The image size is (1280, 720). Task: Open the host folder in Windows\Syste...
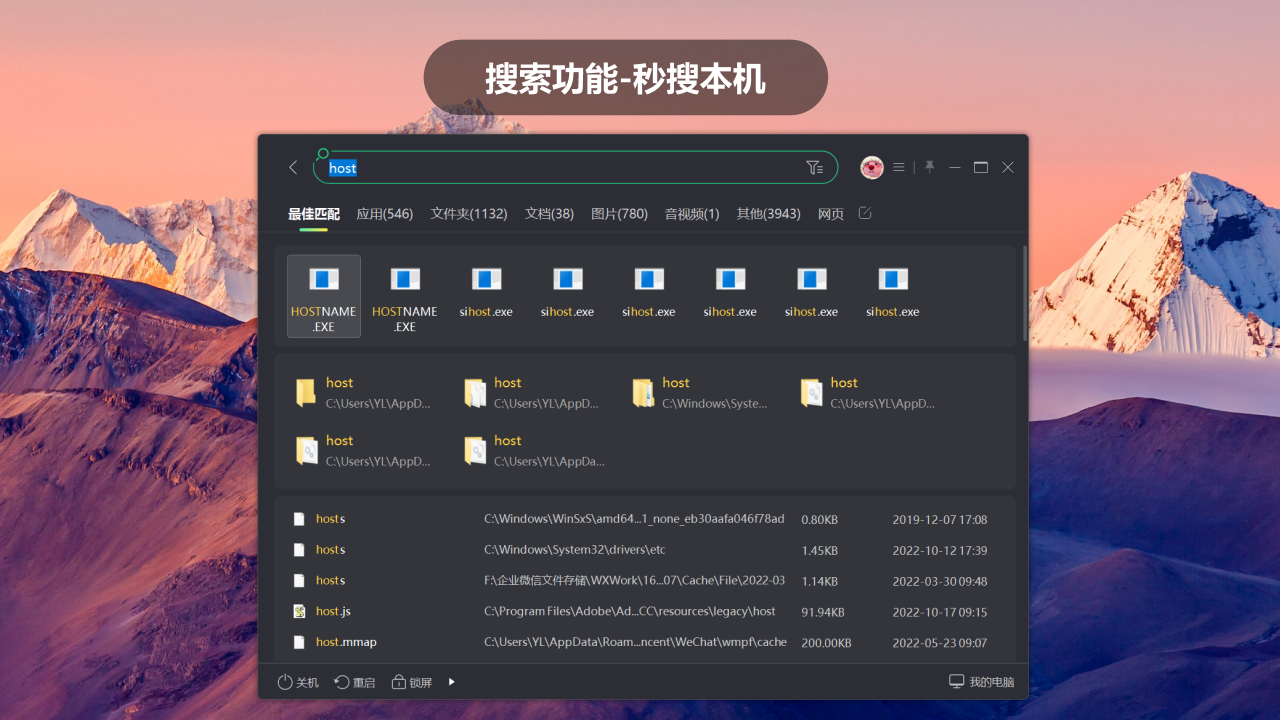(x=700, y=391)
